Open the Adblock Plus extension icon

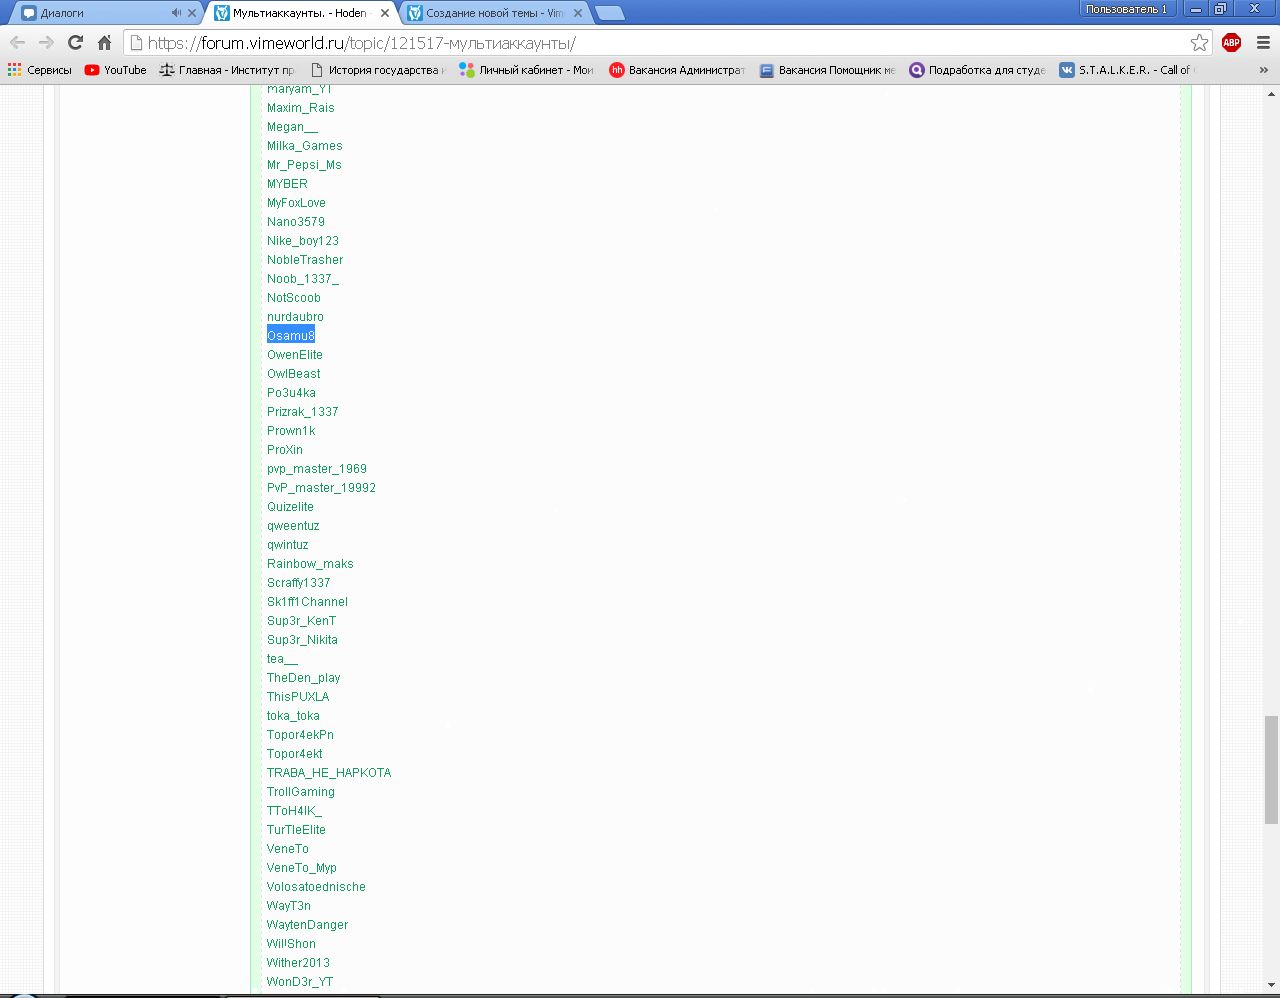pyautogui.click(x=1231, y=42)
